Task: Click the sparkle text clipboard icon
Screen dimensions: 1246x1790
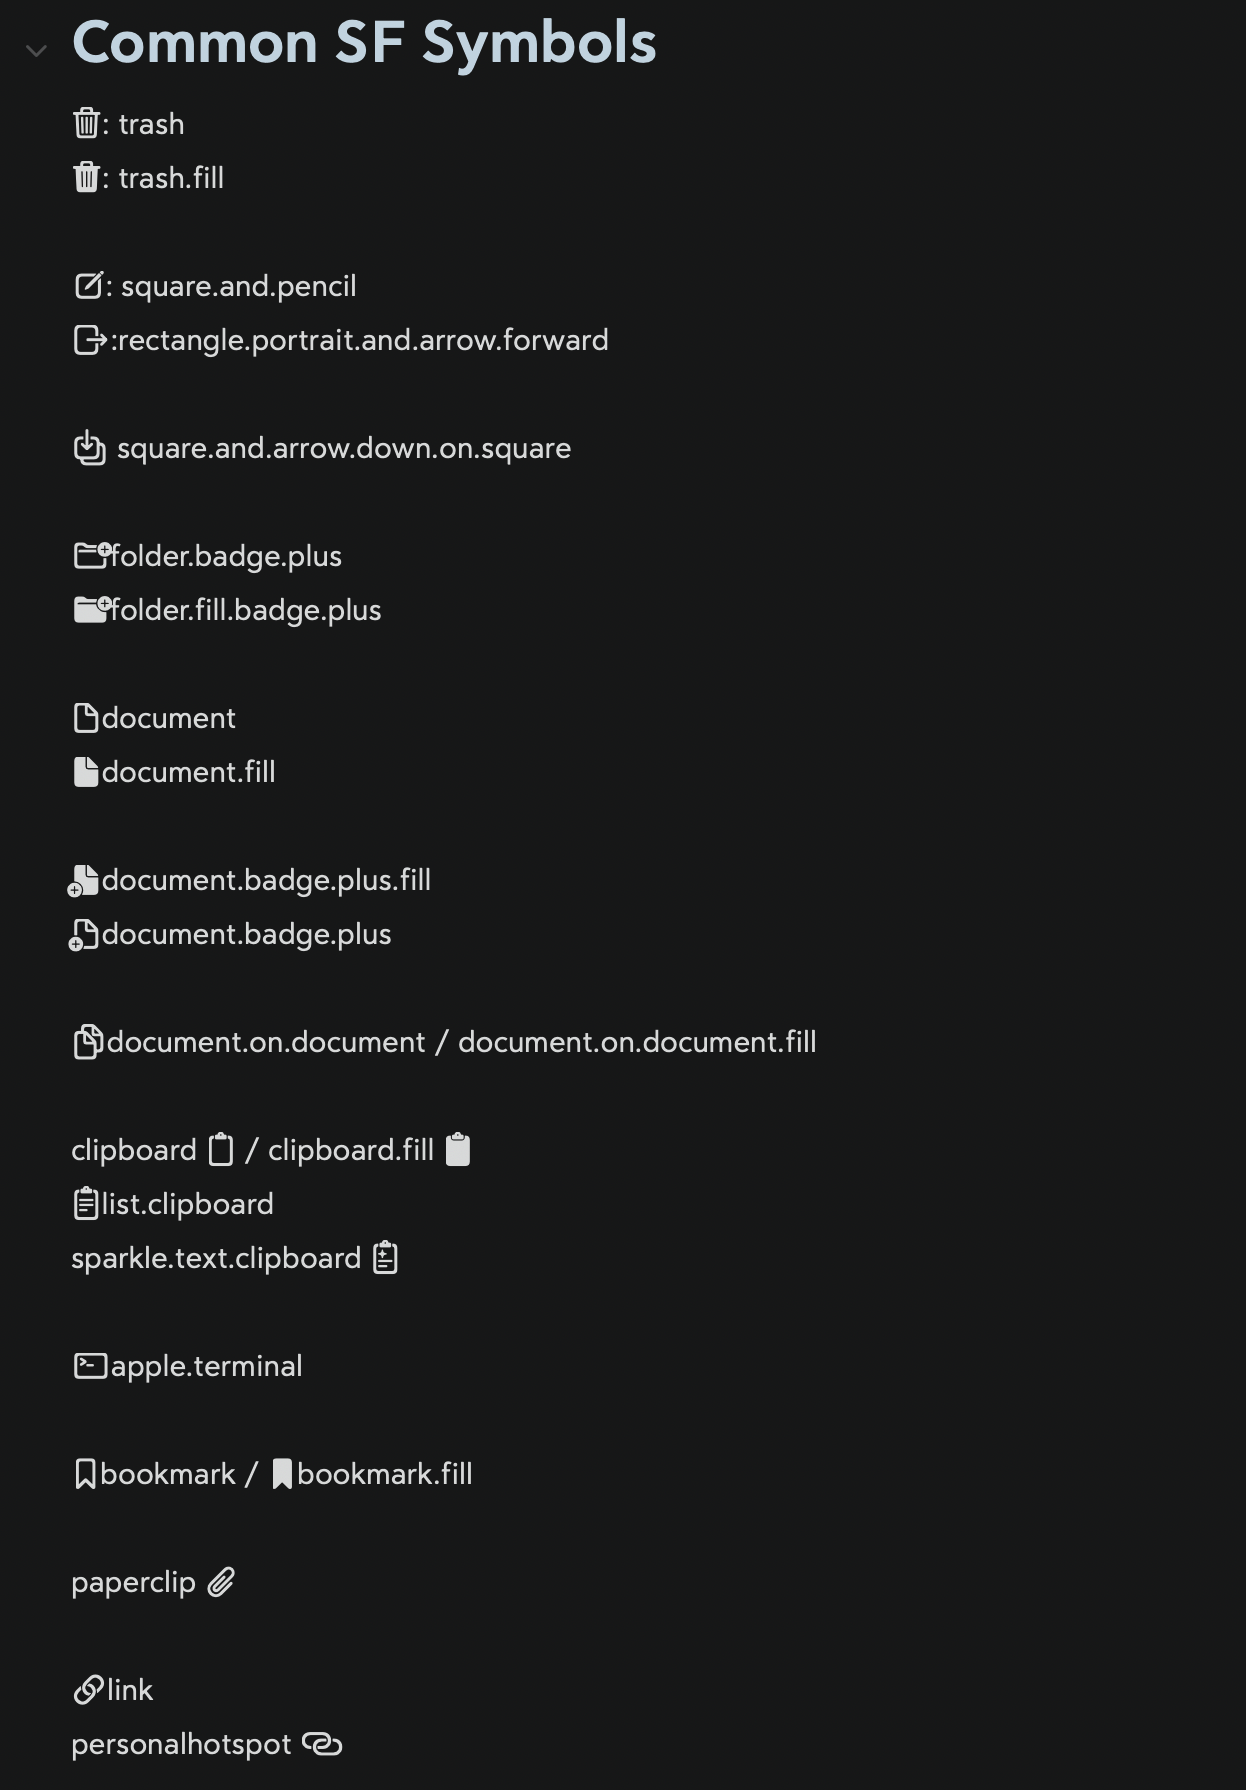Action: point(386,1257)
